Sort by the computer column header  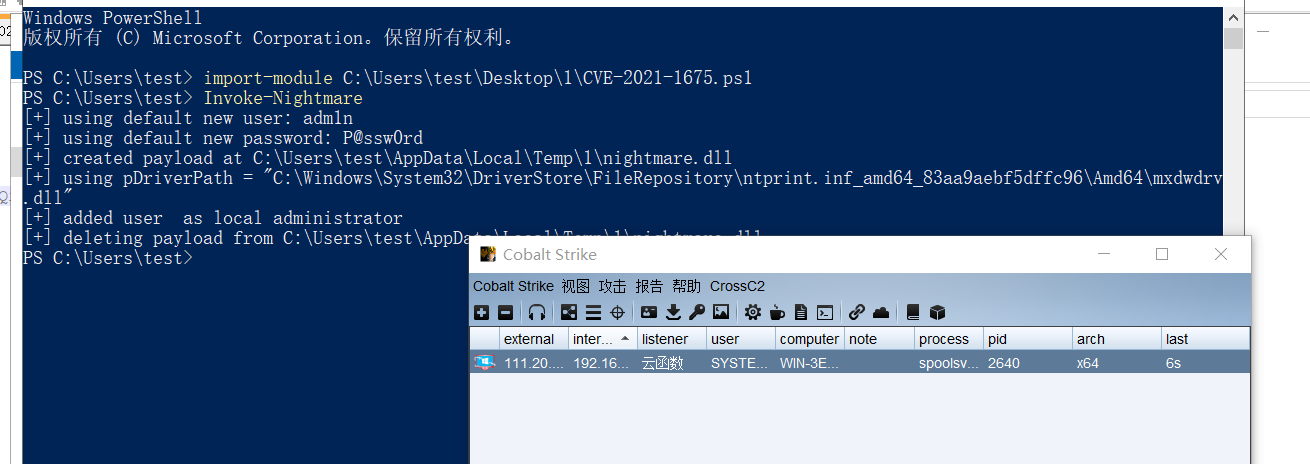click(x=810, y=339)
